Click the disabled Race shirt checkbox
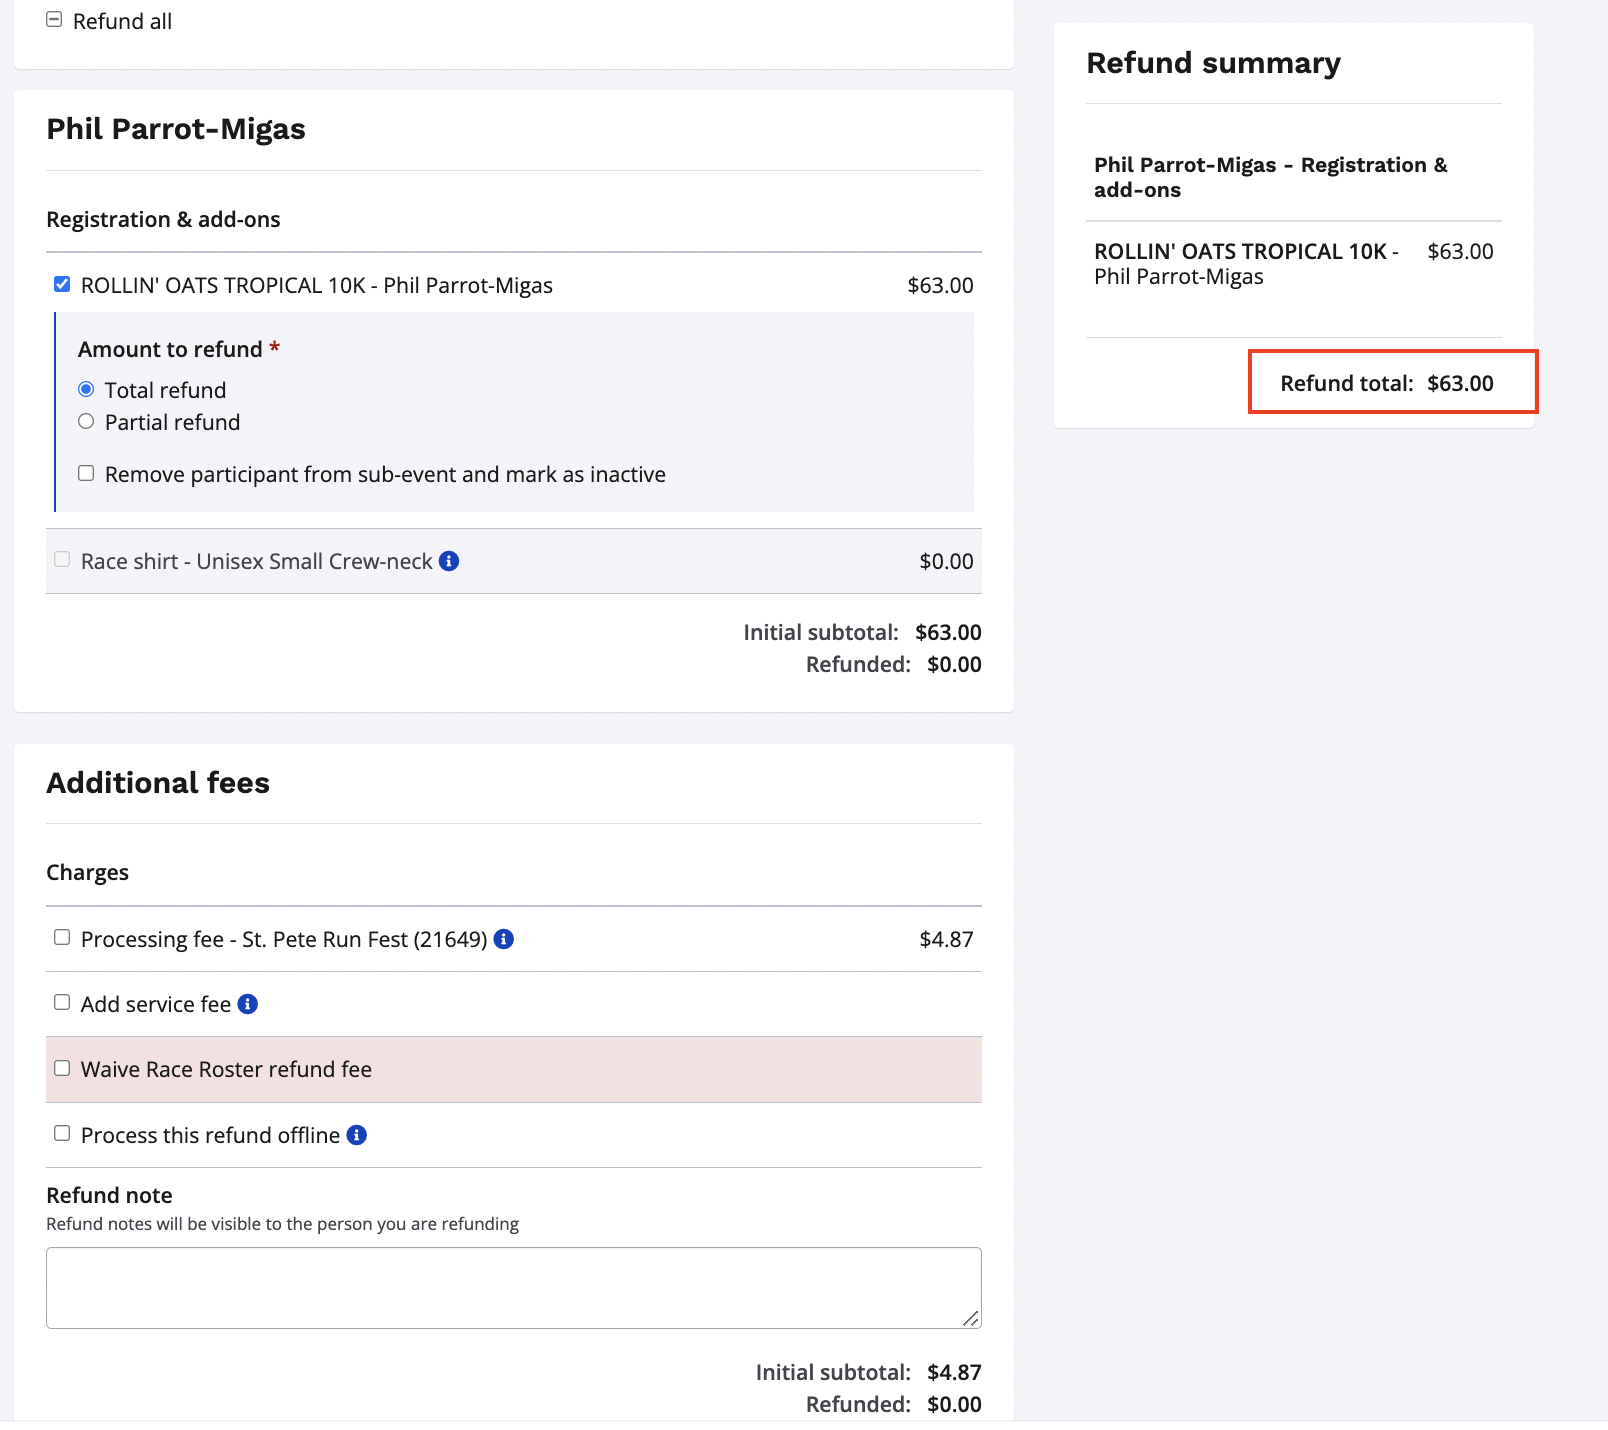Image resolution: width=1608 pixels, height=1430 pixels. click(62, 560)
